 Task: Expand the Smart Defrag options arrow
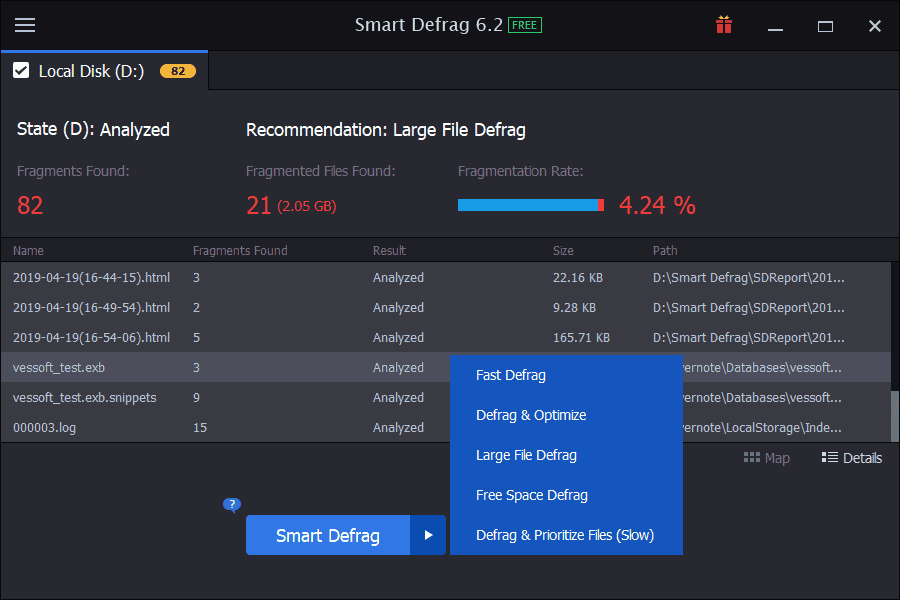coord(428,535)
